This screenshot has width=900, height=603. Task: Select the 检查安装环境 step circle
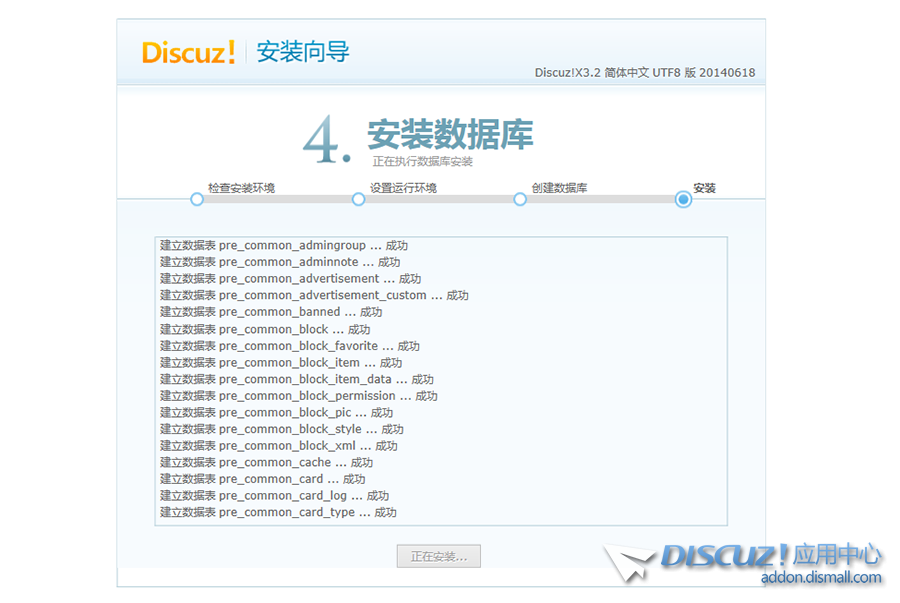pyautogui.click(x=196, y=199)
